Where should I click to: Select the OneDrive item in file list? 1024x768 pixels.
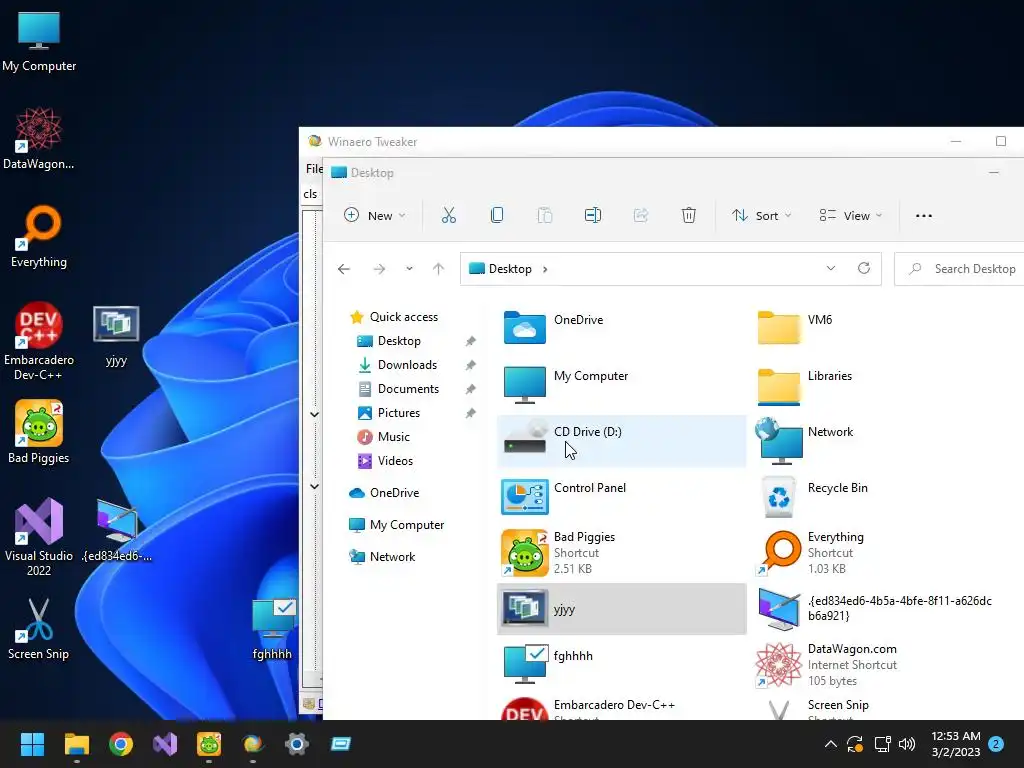pyautogui.click(x=621, y=328)
